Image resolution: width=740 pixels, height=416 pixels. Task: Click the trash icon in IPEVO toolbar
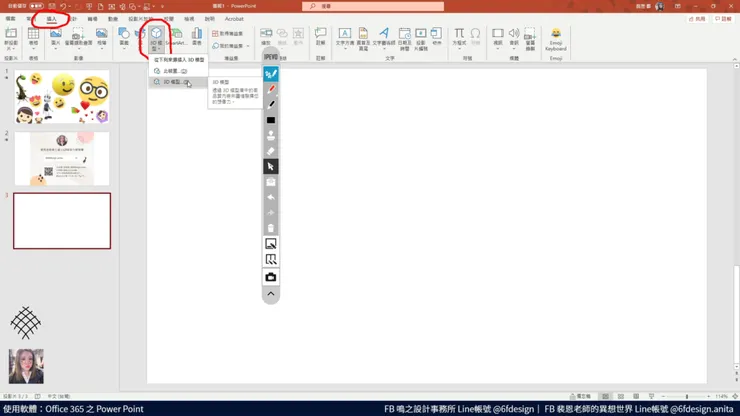pyautogui.click(x=271, y=229)
